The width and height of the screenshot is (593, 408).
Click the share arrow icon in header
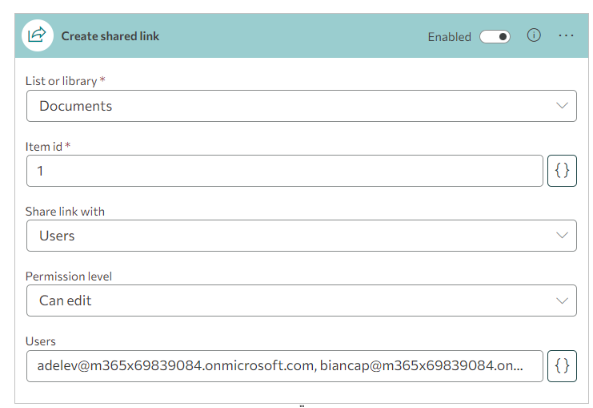click(x=37, y=35)
